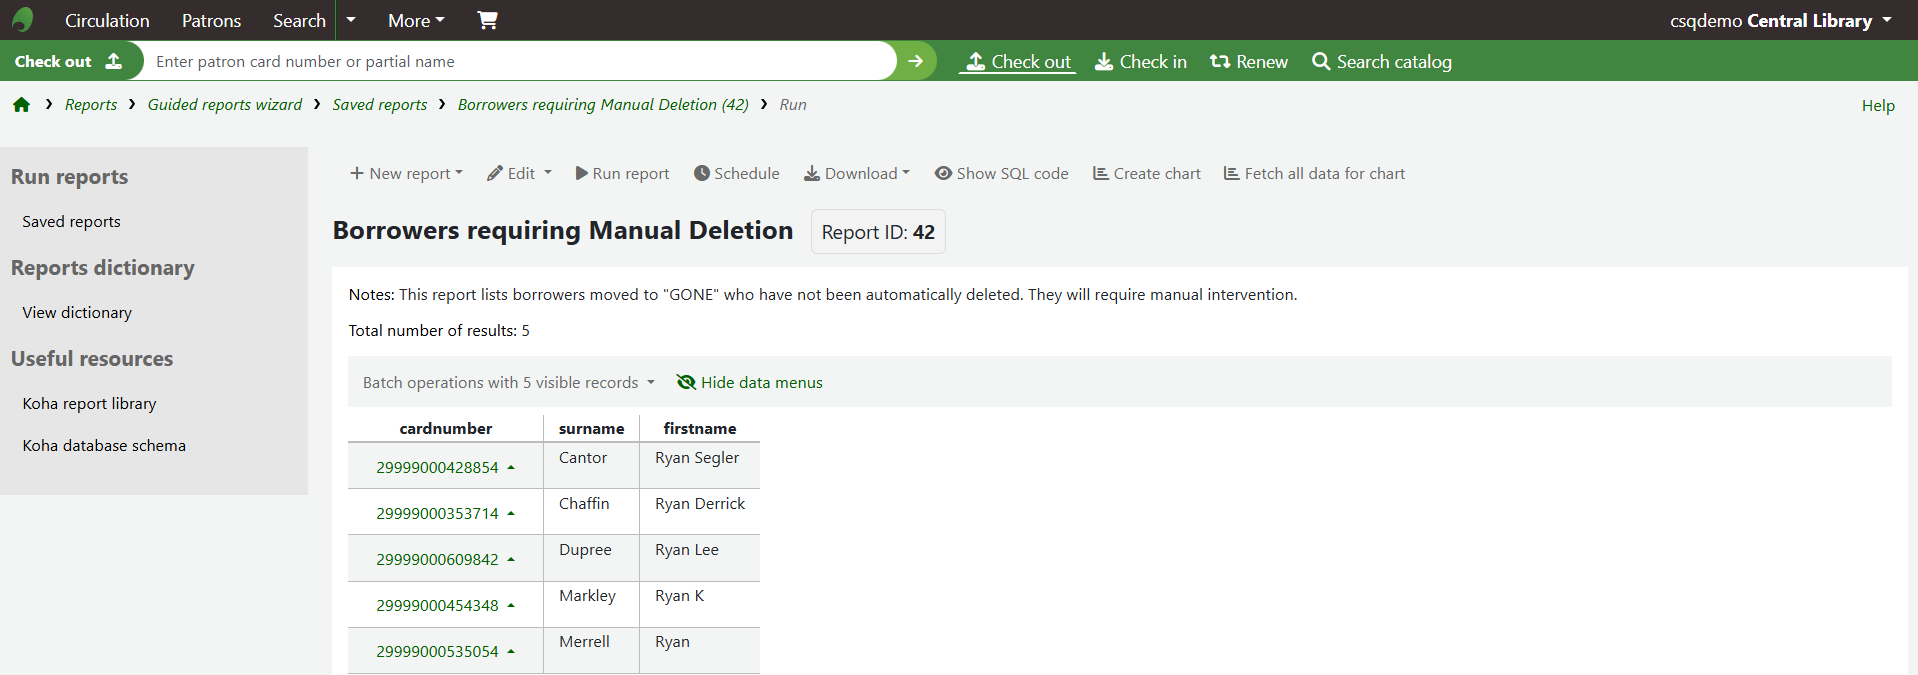Viewport: 1918px width, 675px height.
Task: Toggle Hide data menus
Action: coord(750,383)
